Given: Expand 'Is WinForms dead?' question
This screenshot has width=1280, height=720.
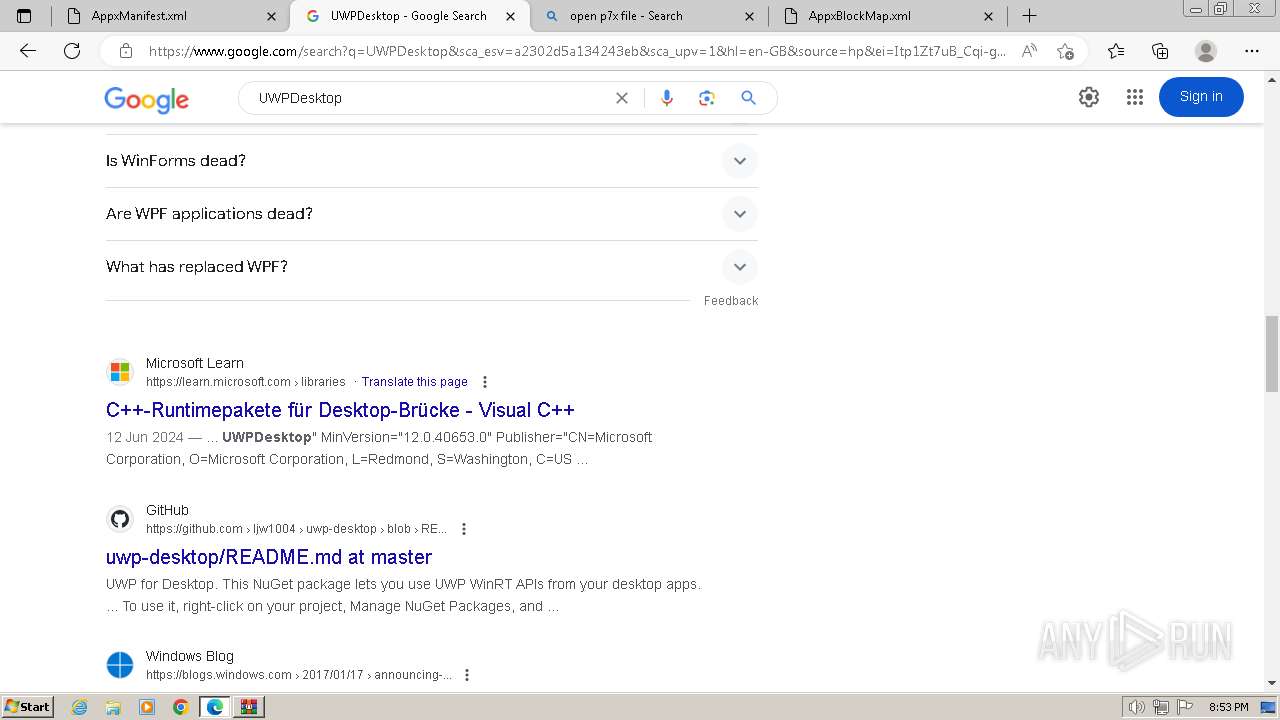Looking at the screenshot, I should coord(432,161).
